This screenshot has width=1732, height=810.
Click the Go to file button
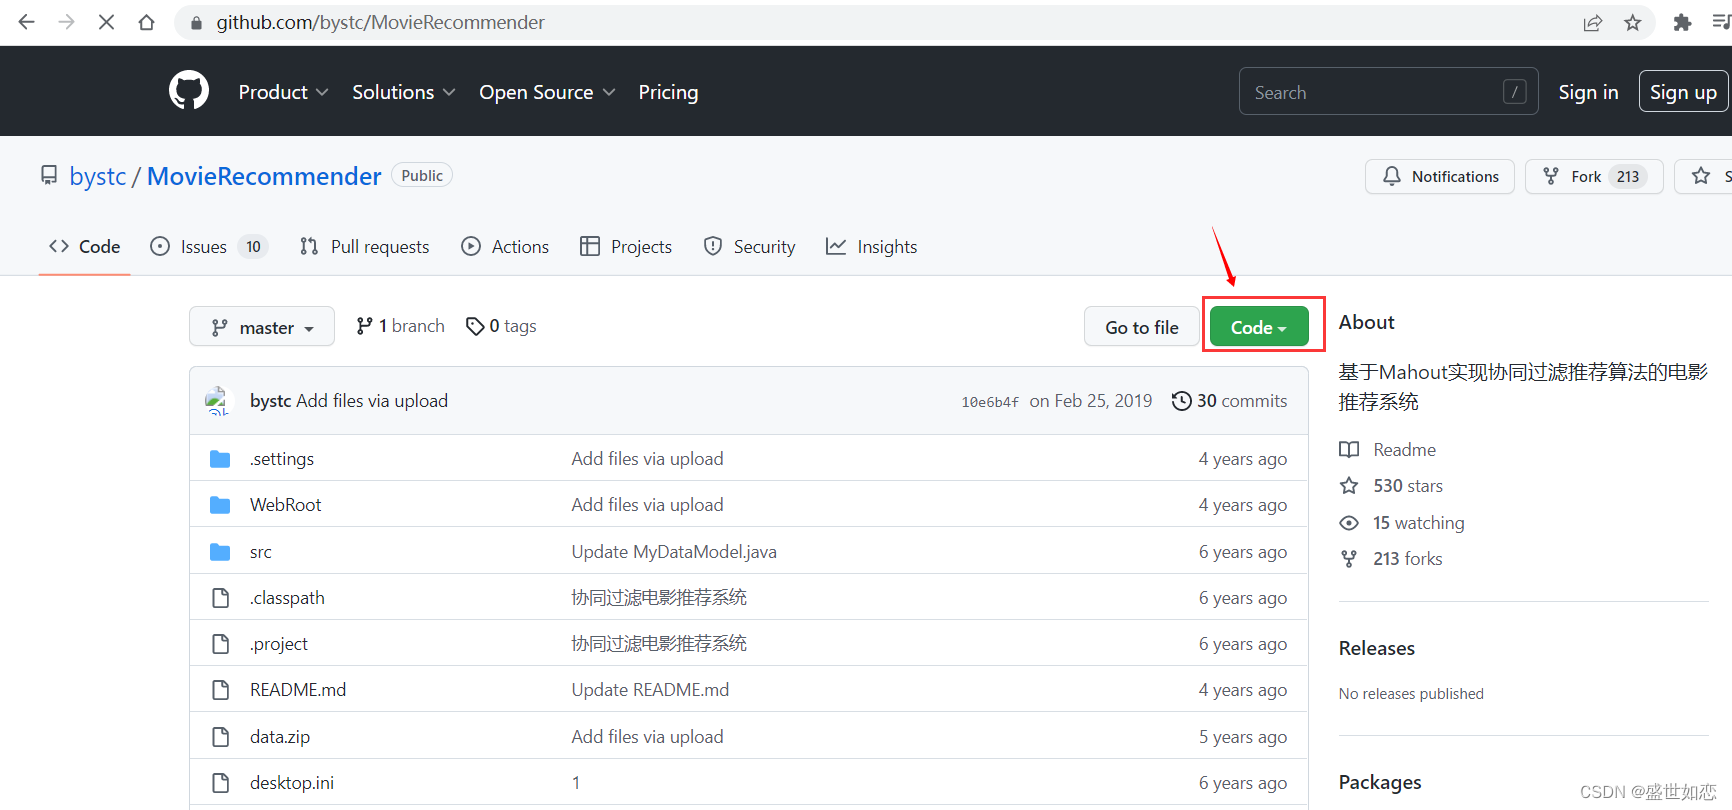(1142, 327)
